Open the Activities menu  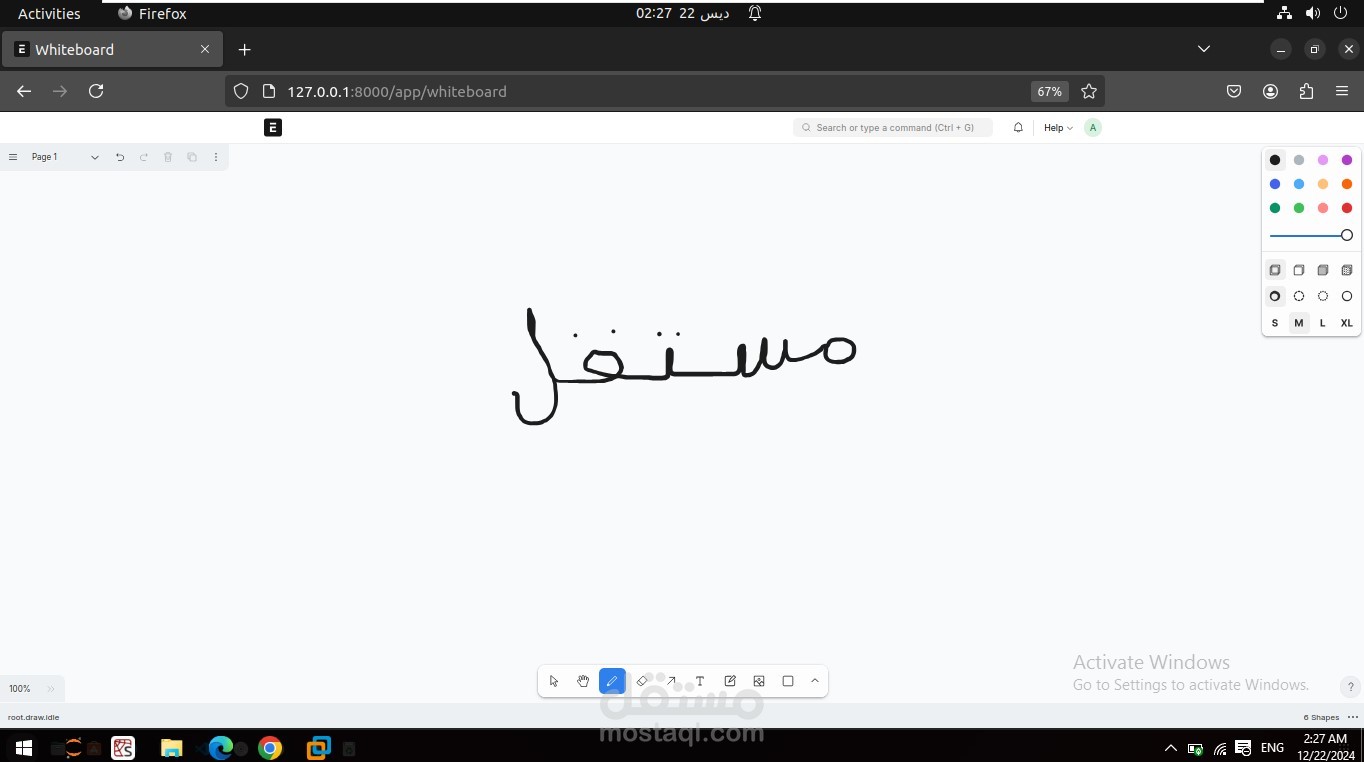[48, 13]
